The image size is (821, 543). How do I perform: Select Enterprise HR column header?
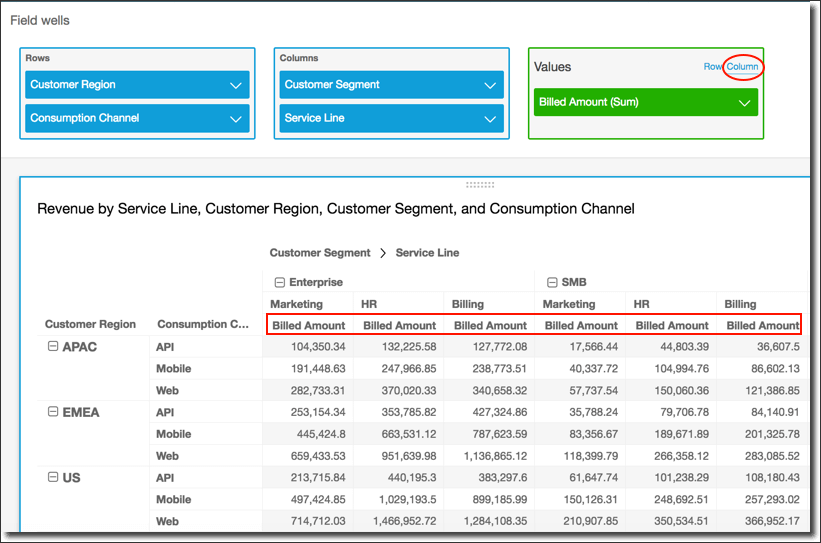(x=369, y=304)
